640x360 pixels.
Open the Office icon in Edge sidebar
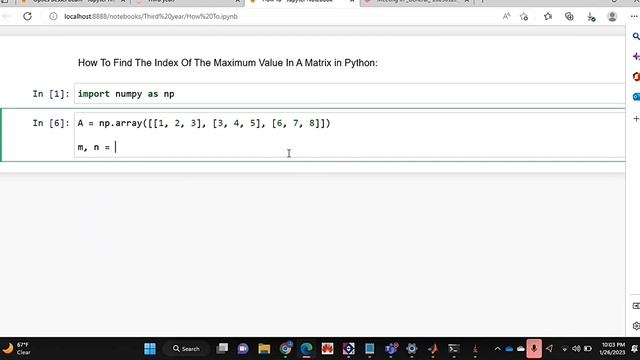click(636, 76)
